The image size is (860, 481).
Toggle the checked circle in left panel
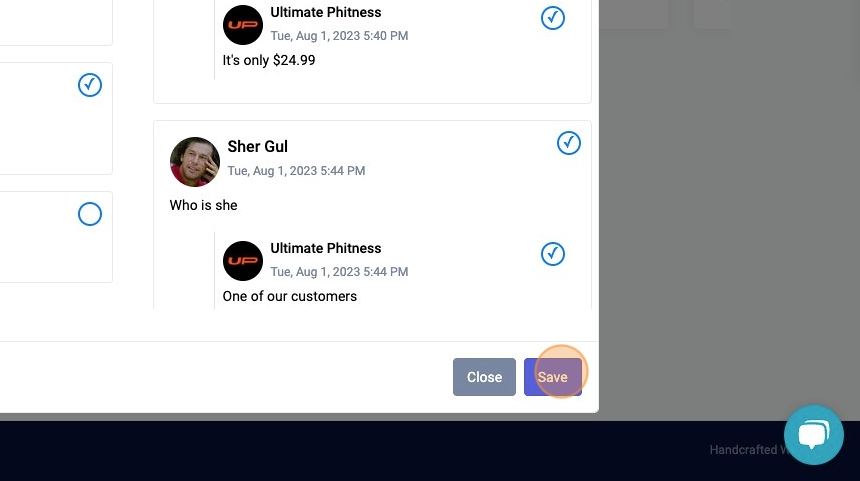click(90, 85)
